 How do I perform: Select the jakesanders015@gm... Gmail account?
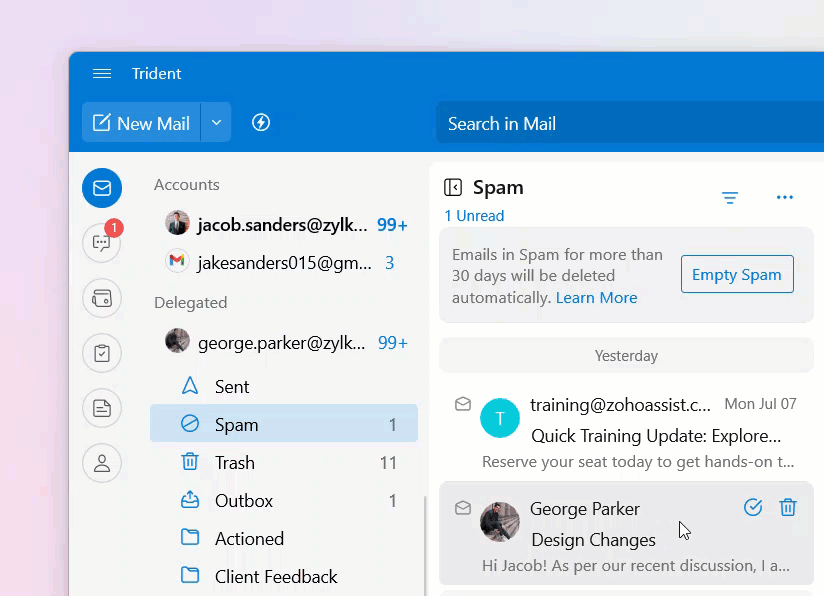pyautogui.click(x=285, y=262)
